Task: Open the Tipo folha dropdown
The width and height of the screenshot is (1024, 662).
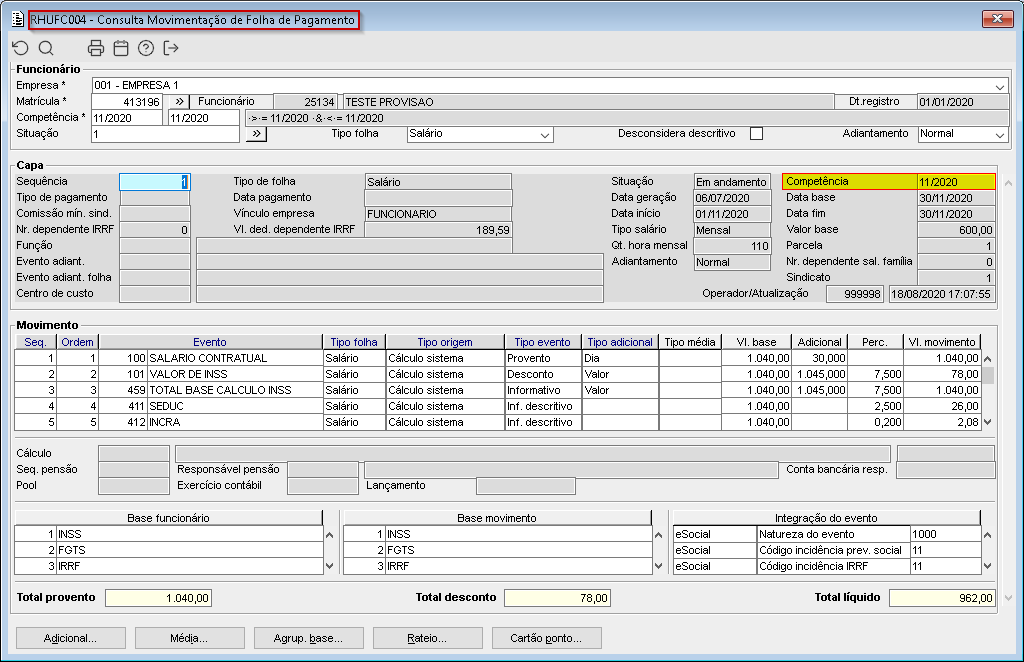Action: point(544,134)
